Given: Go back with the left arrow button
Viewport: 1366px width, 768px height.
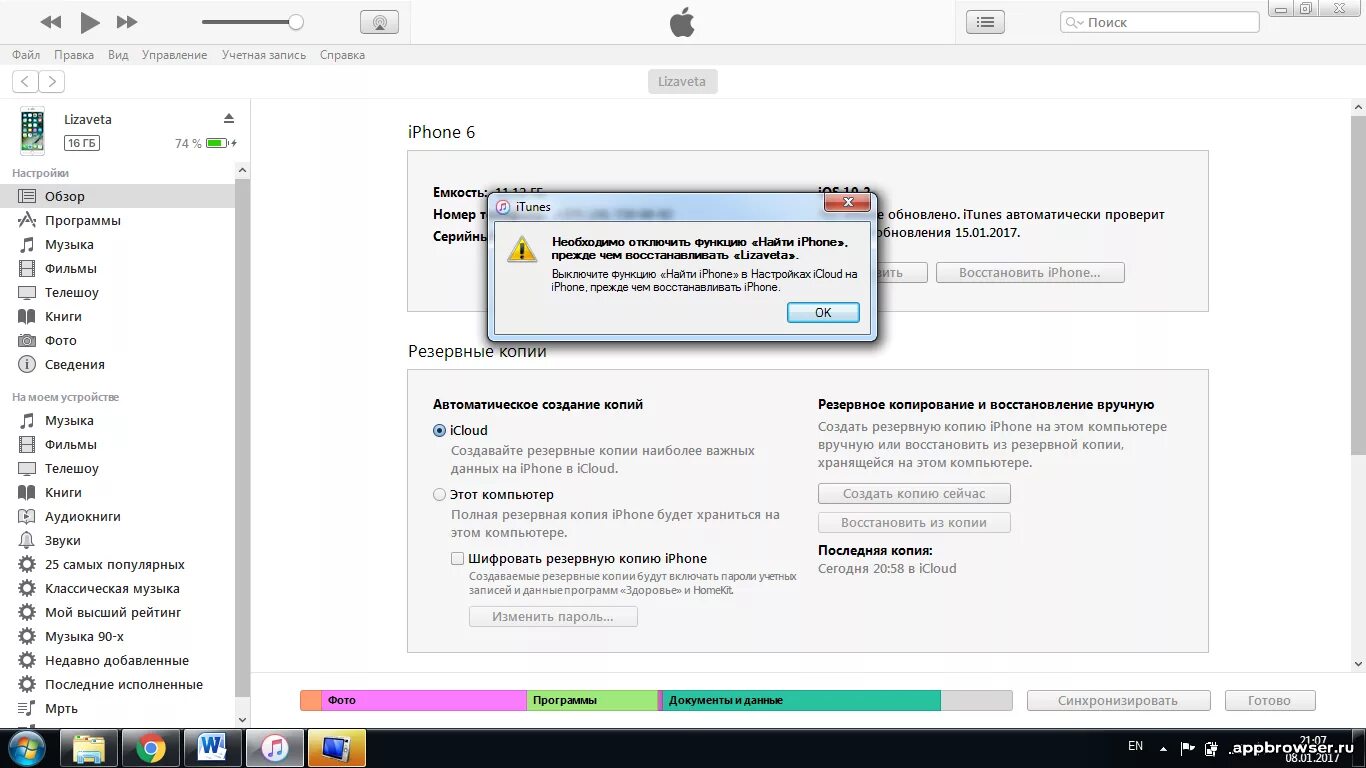Looking at the screenshot, I should point(25,82).
